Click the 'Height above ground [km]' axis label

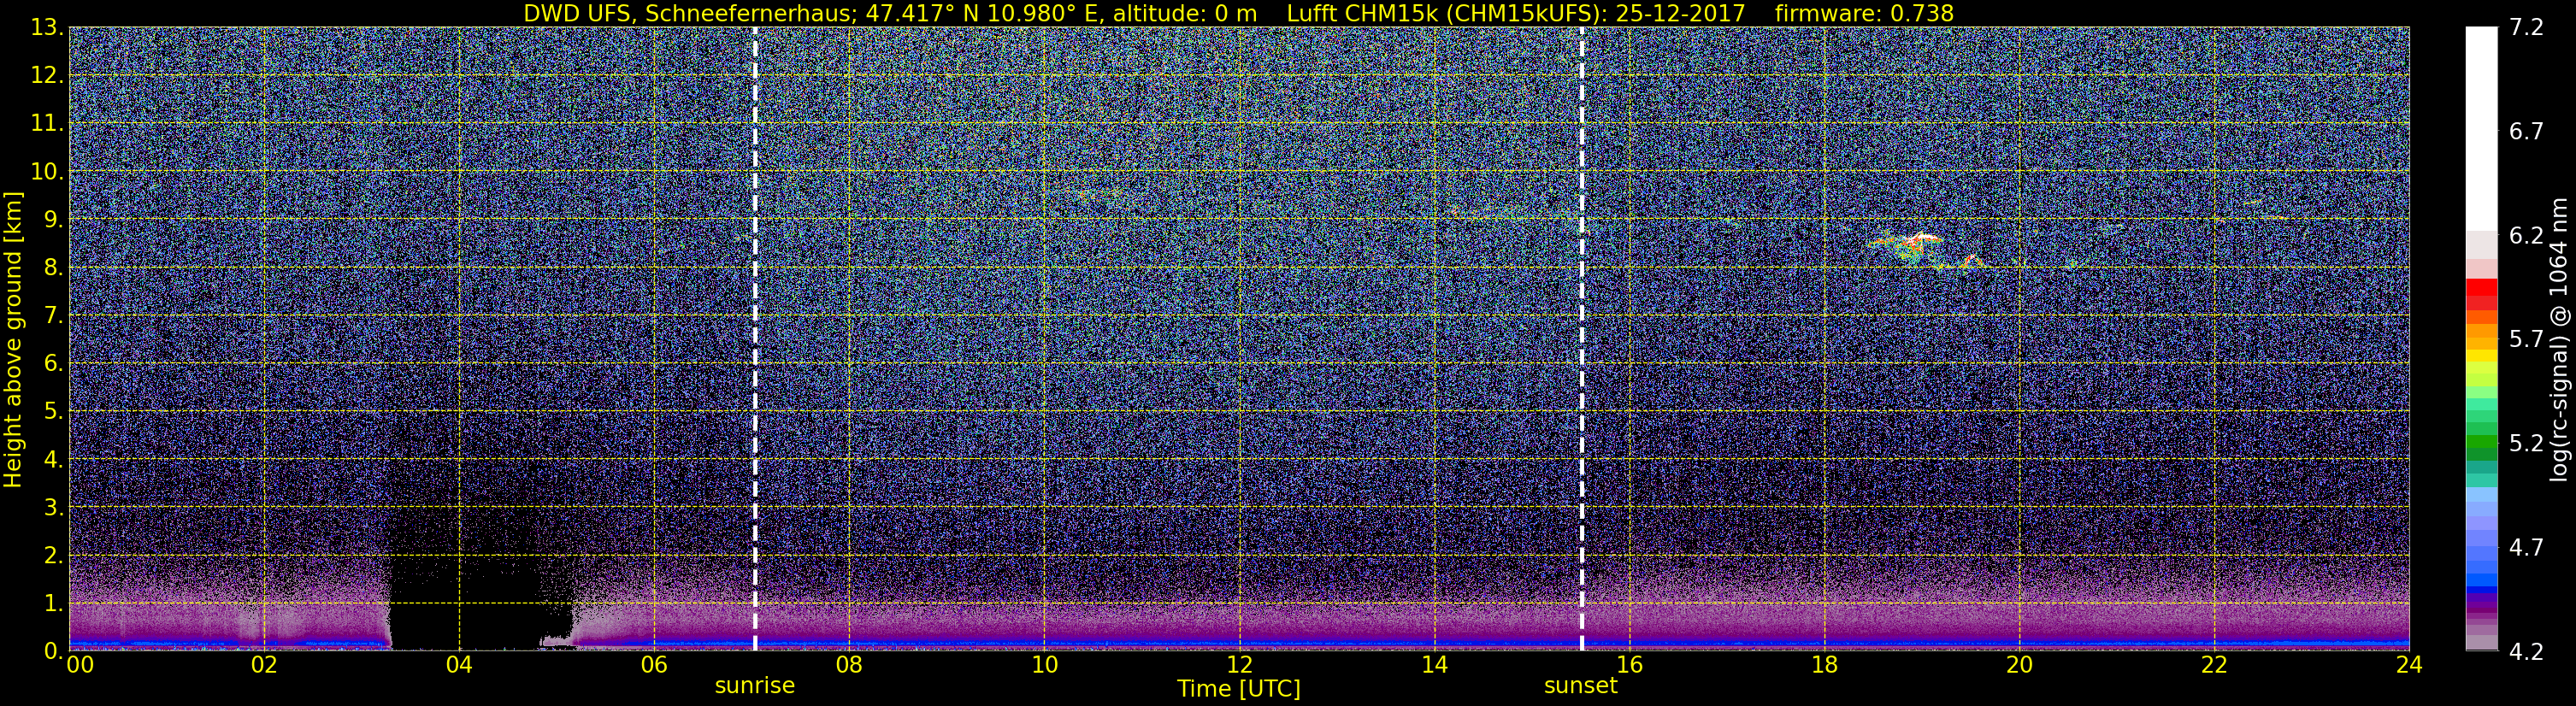[x=13, y=339]
